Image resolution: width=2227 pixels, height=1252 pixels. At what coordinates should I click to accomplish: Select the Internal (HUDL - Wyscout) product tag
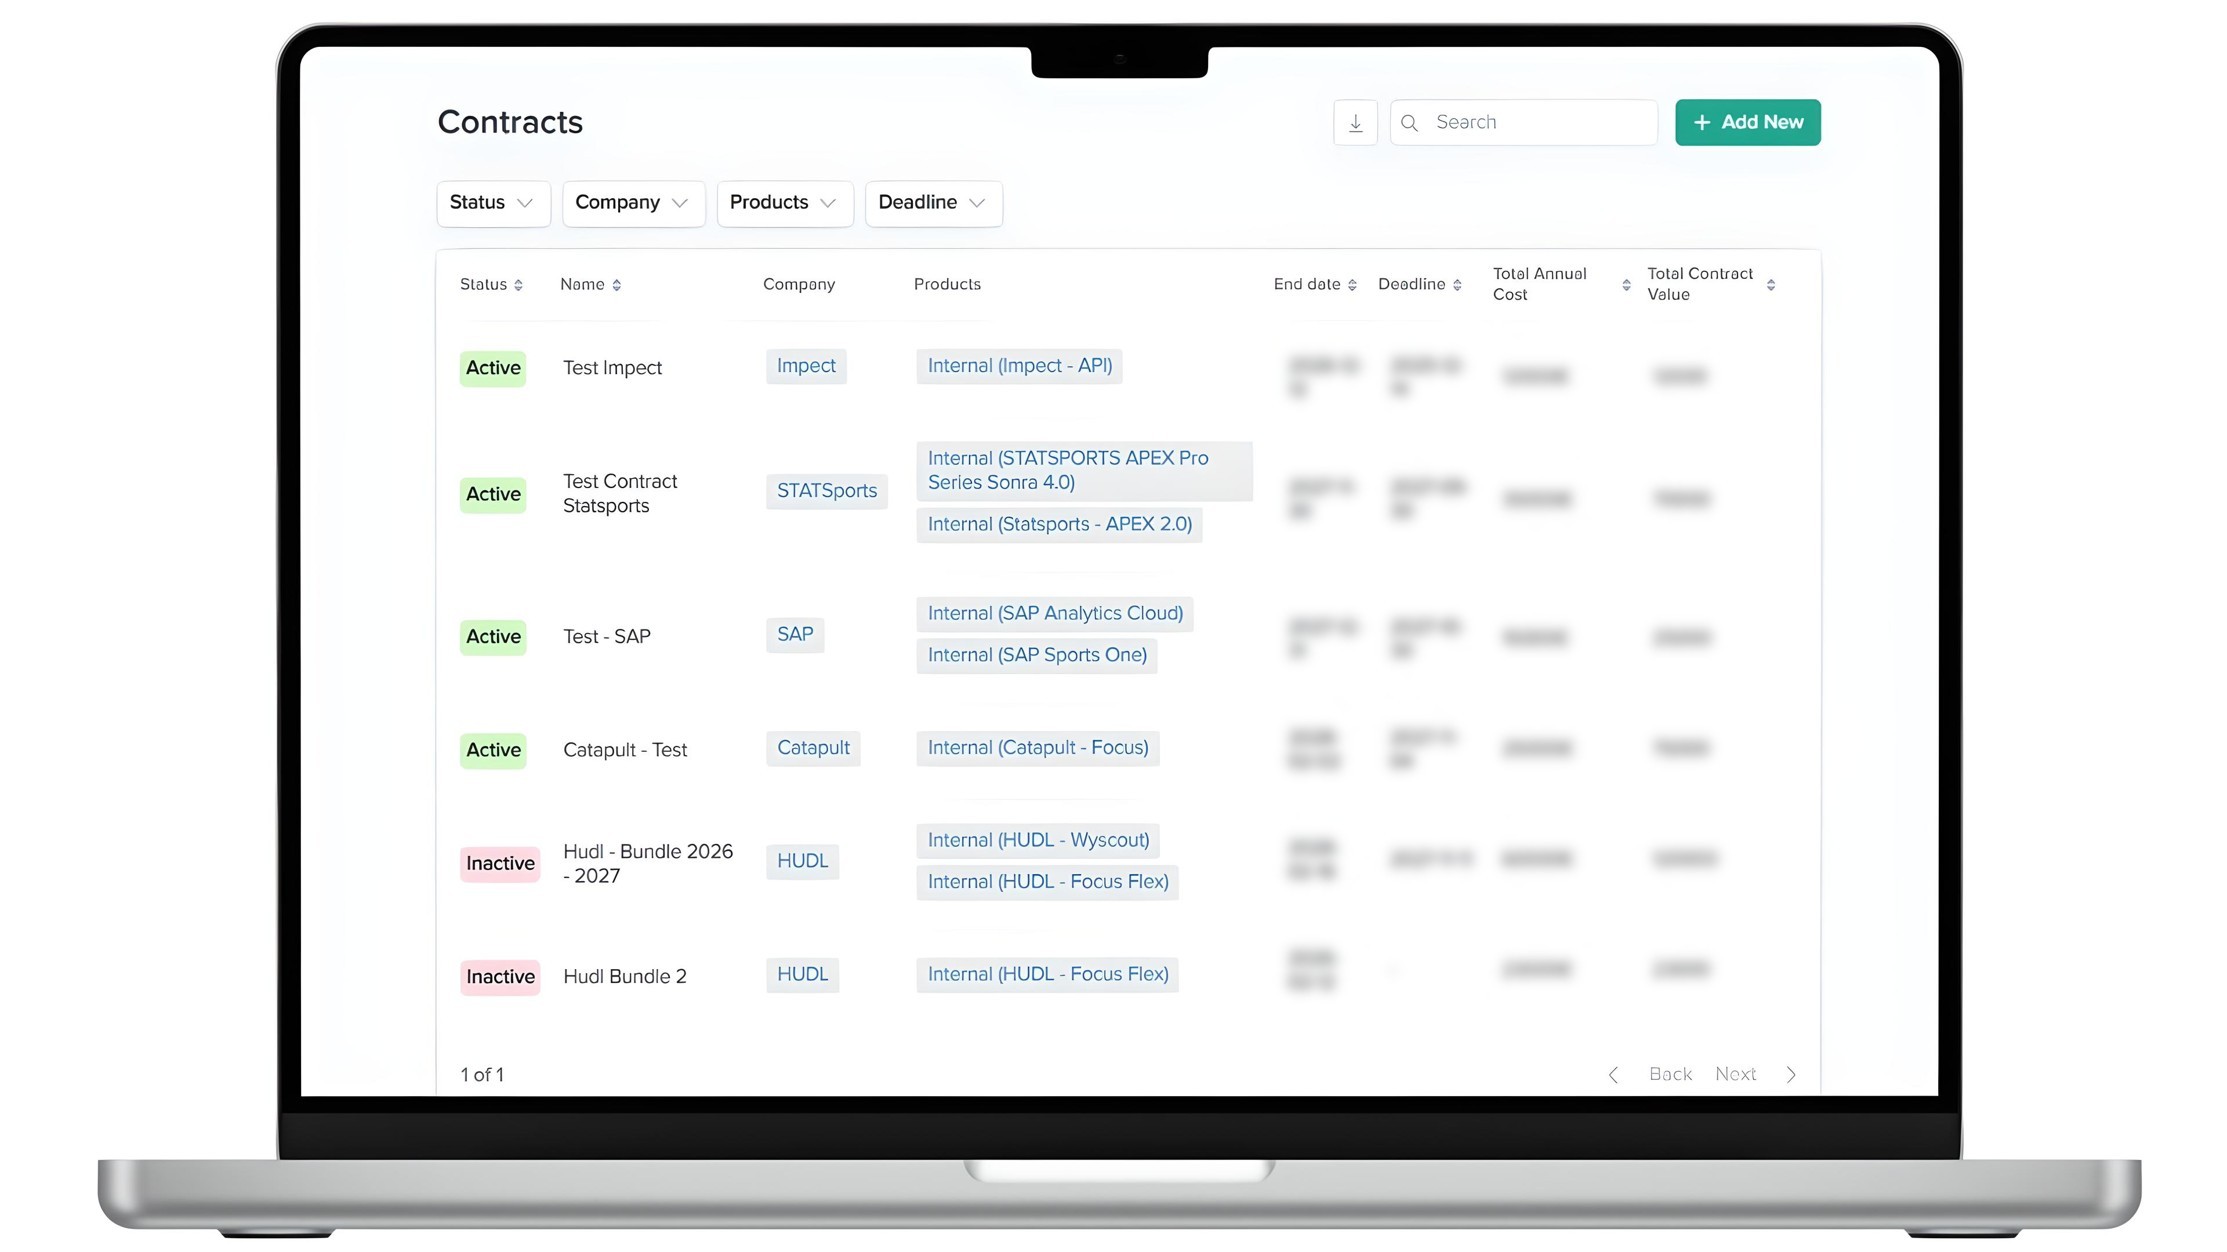1037,840
